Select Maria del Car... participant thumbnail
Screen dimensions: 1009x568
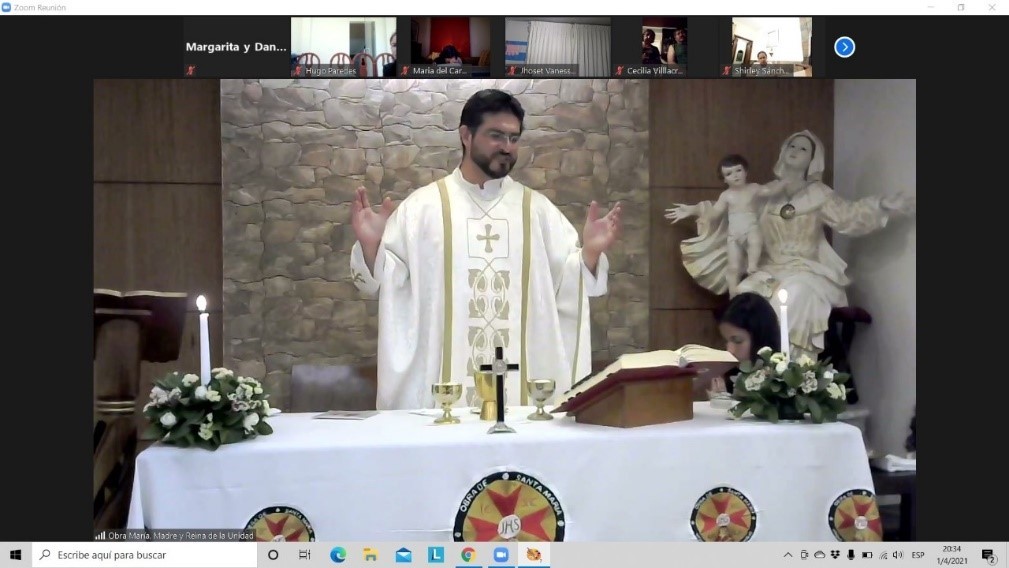point(450,46)
